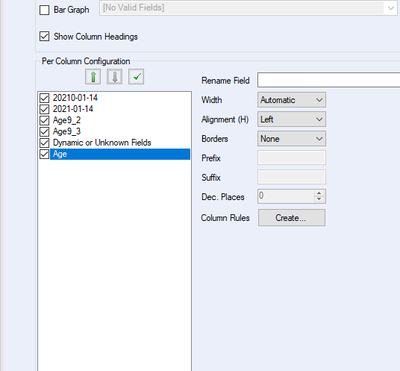Image resolution: width=400 pixels, height=371 pixels.
Task: Open the Bar Graph field dropdown
Action: pyautogui.click(x=248, y=8)
